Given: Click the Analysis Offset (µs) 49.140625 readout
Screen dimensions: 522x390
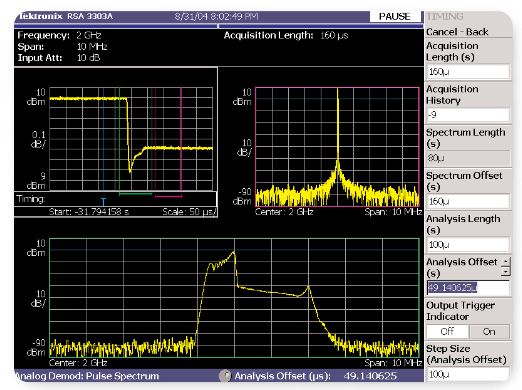Looking at the screenshot, I should (315, 376).
